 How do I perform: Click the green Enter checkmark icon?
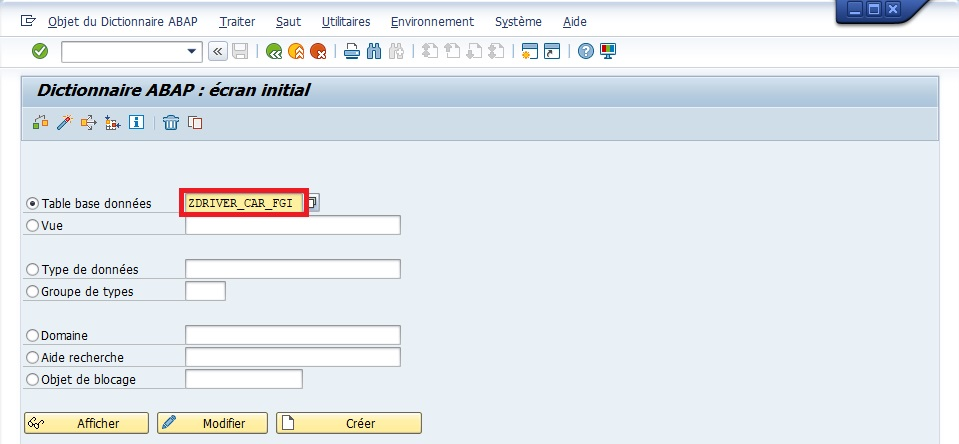coord(40,51)
